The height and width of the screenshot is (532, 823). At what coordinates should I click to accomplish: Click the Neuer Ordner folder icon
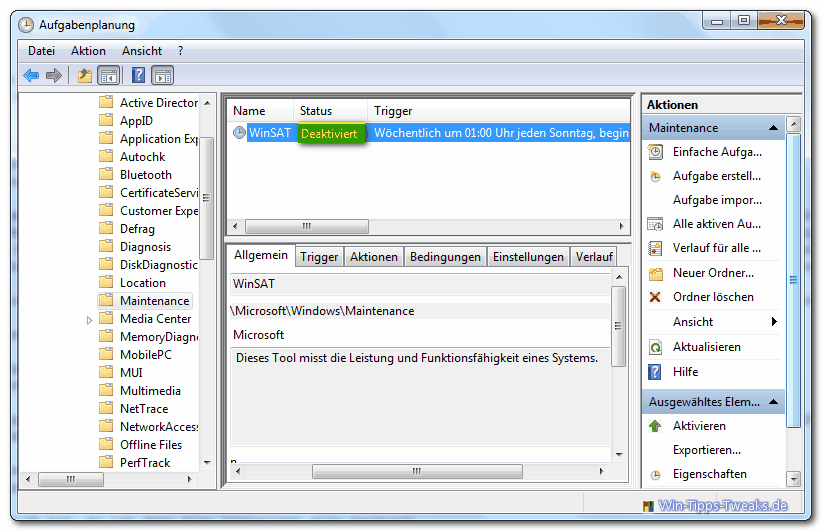pyautogui.click(x=655, y=273)
